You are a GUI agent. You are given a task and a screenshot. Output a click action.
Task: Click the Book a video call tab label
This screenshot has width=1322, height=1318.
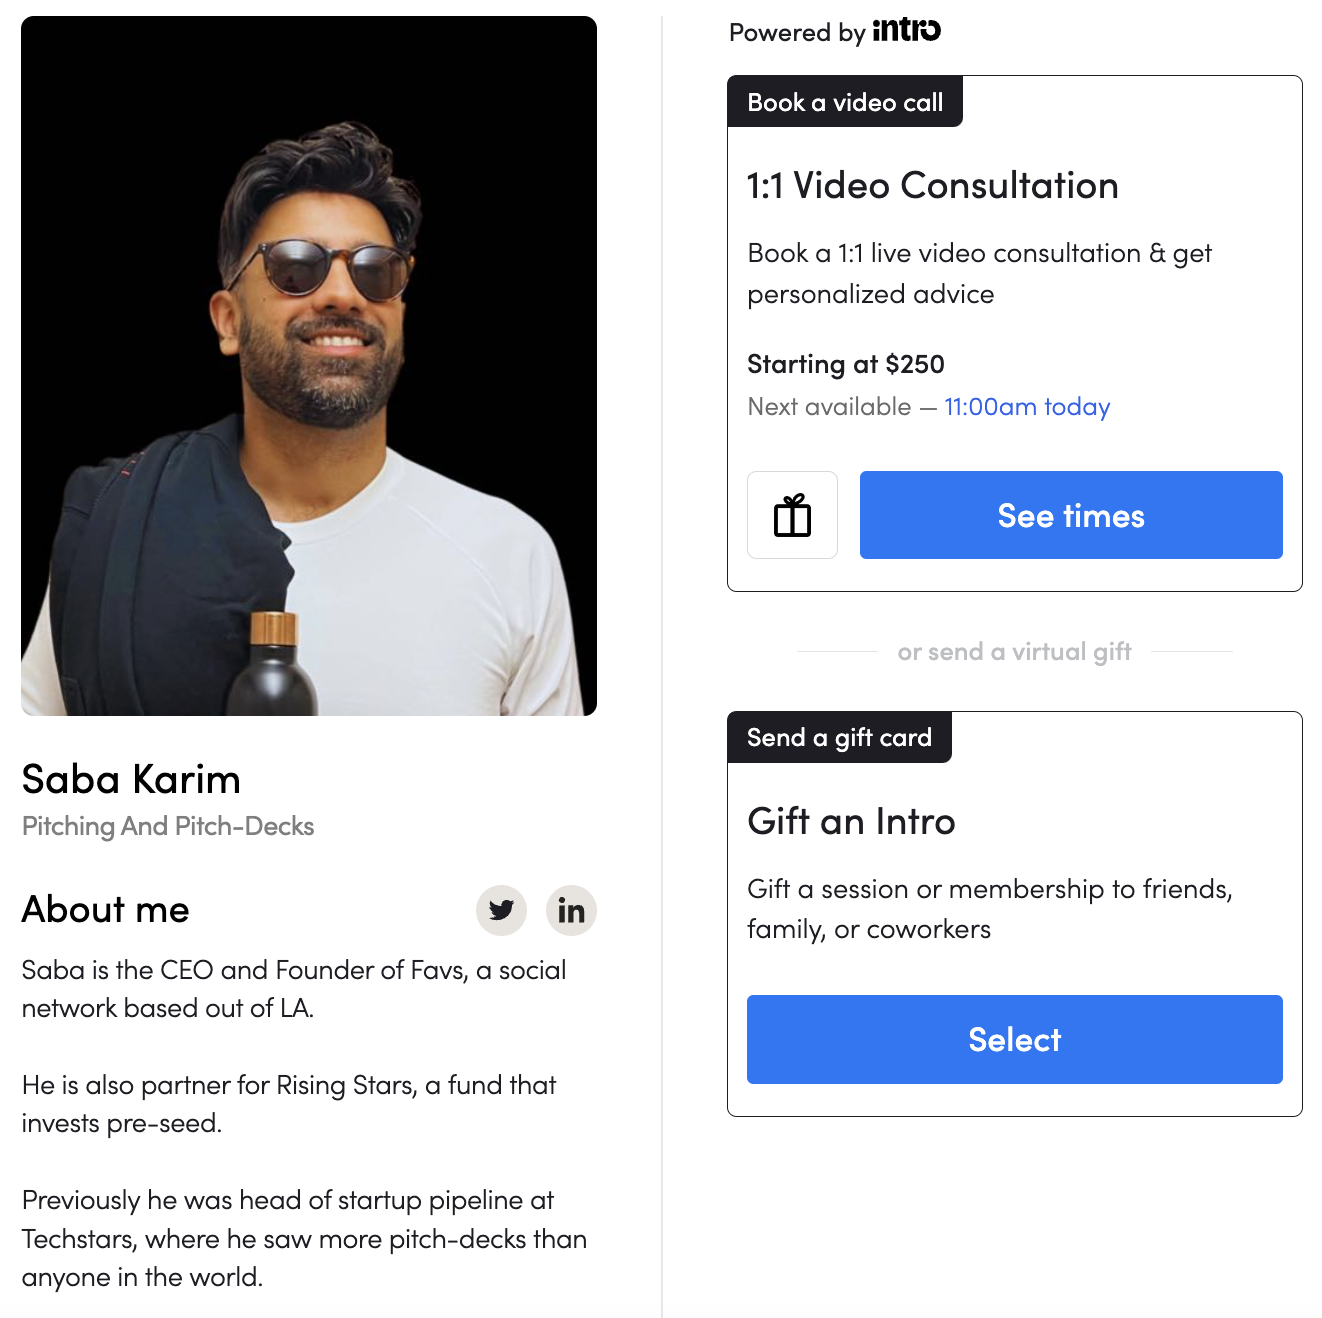click(x=845, y=102)
